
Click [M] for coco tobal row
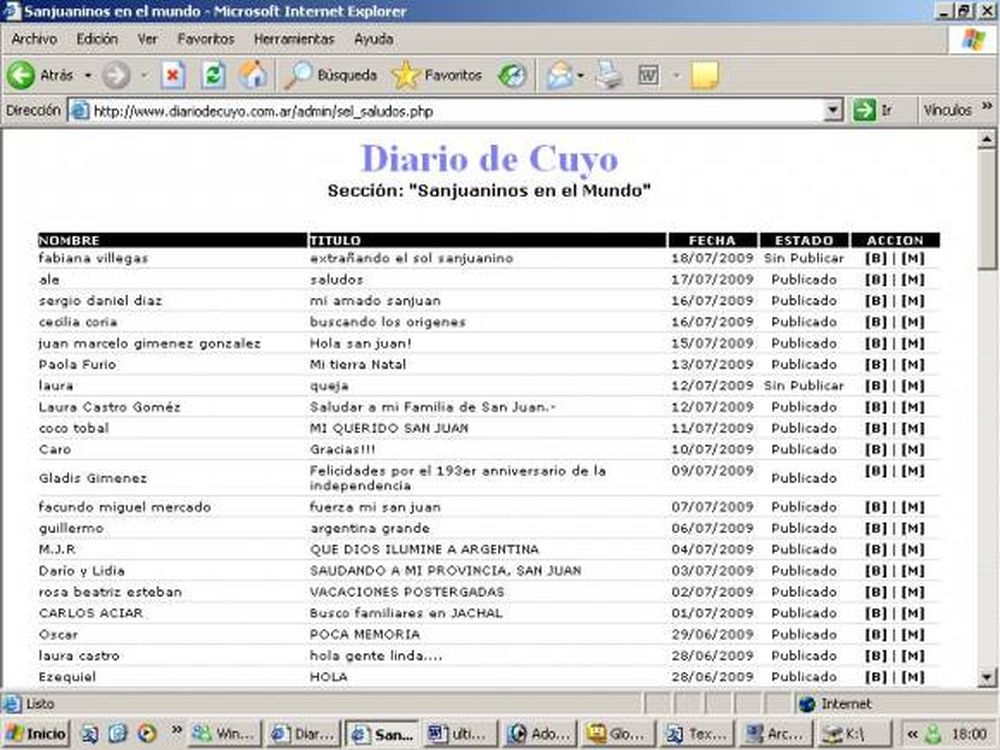pyautogui.click(x=913, y=428)
